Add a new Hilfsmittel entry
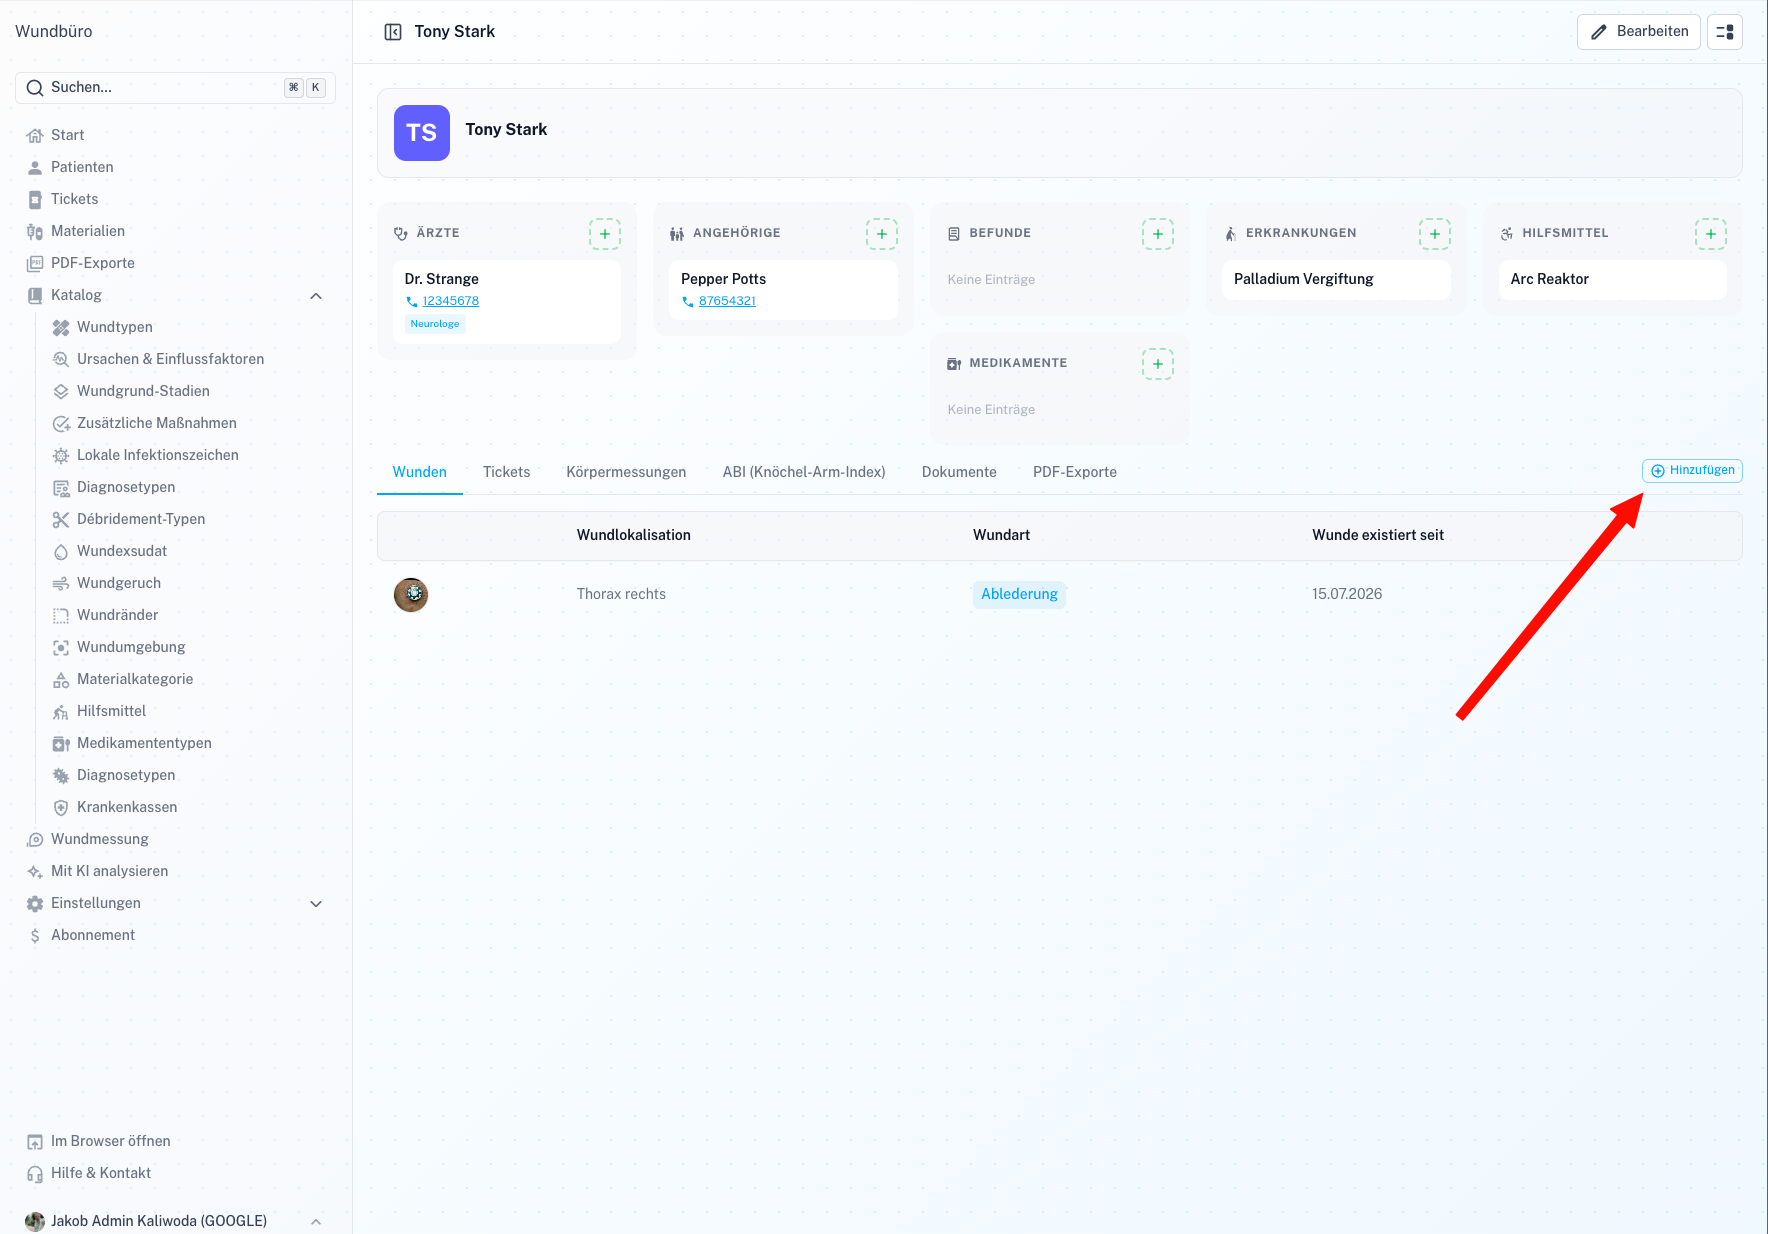This screenshot has height=1234, width=1768. pos(1711,234)
